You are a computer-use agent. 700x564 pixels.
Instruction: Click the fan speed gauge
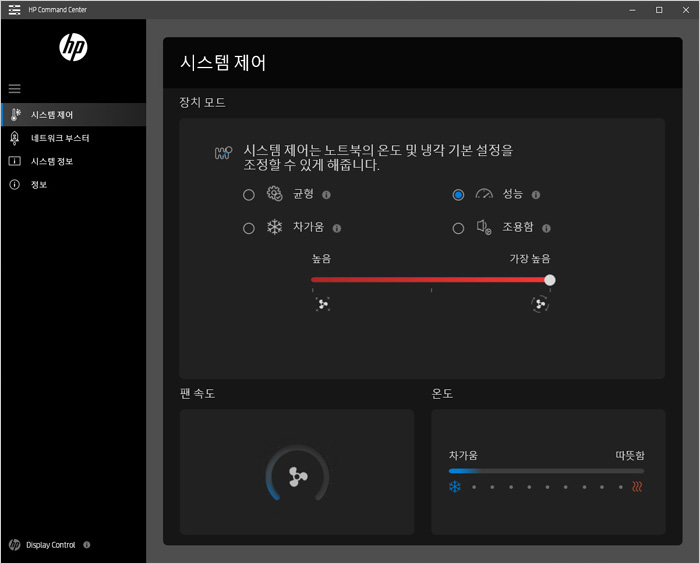click(297, 474)
